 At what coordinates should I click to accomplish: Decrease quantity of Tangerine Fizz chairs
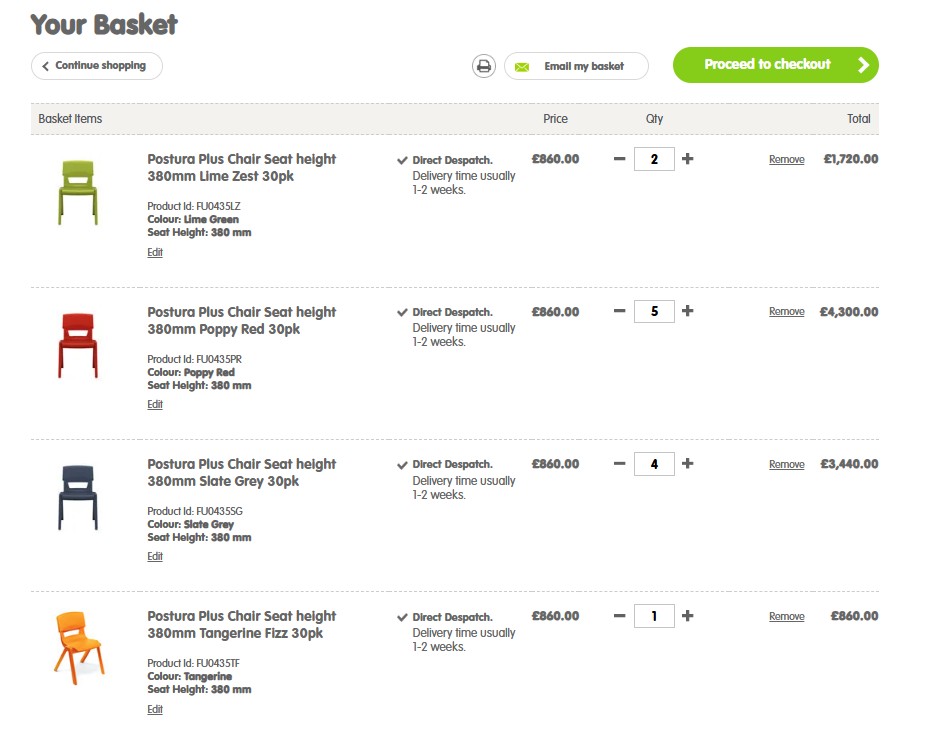click(620, 616)
